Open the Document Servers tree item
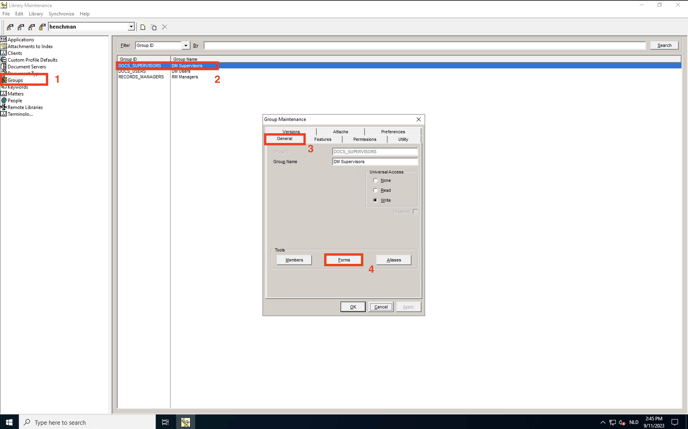688x429 pixels. coord(26,67)
